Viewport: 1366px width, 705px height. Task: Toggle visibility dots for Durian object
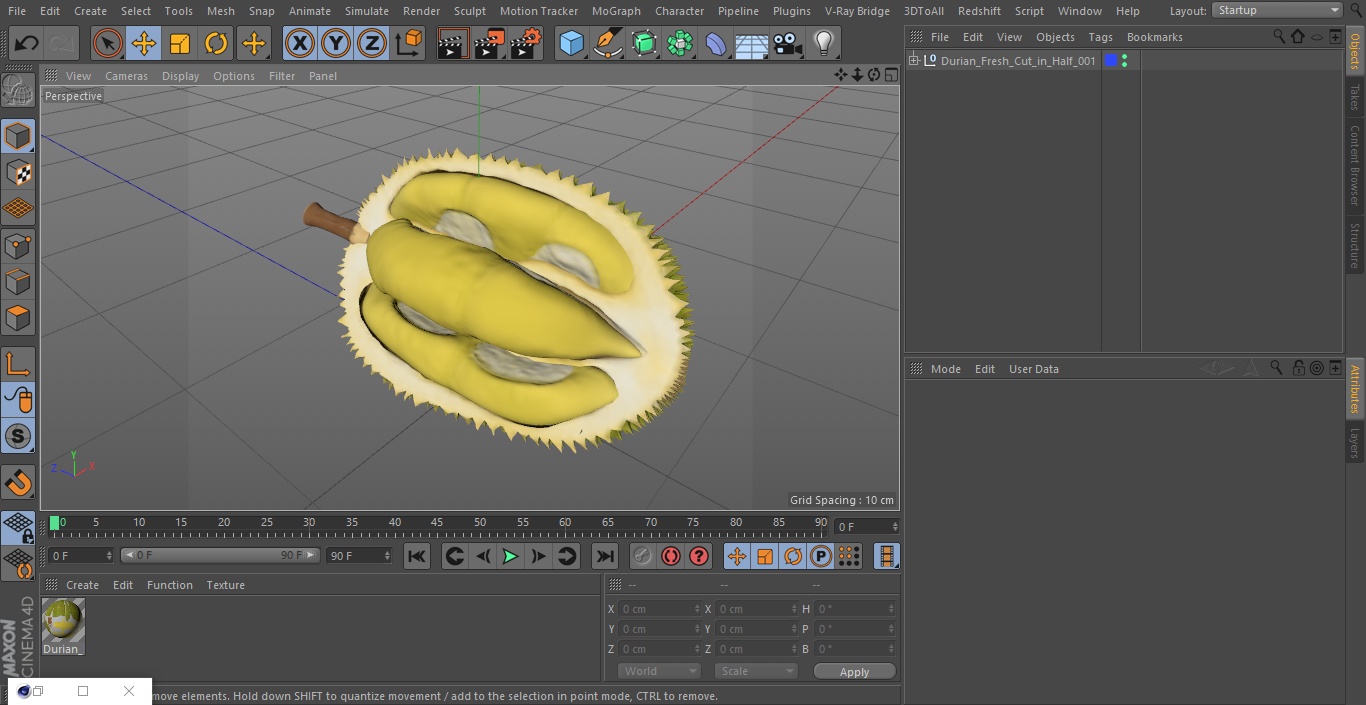(1125, 61)
